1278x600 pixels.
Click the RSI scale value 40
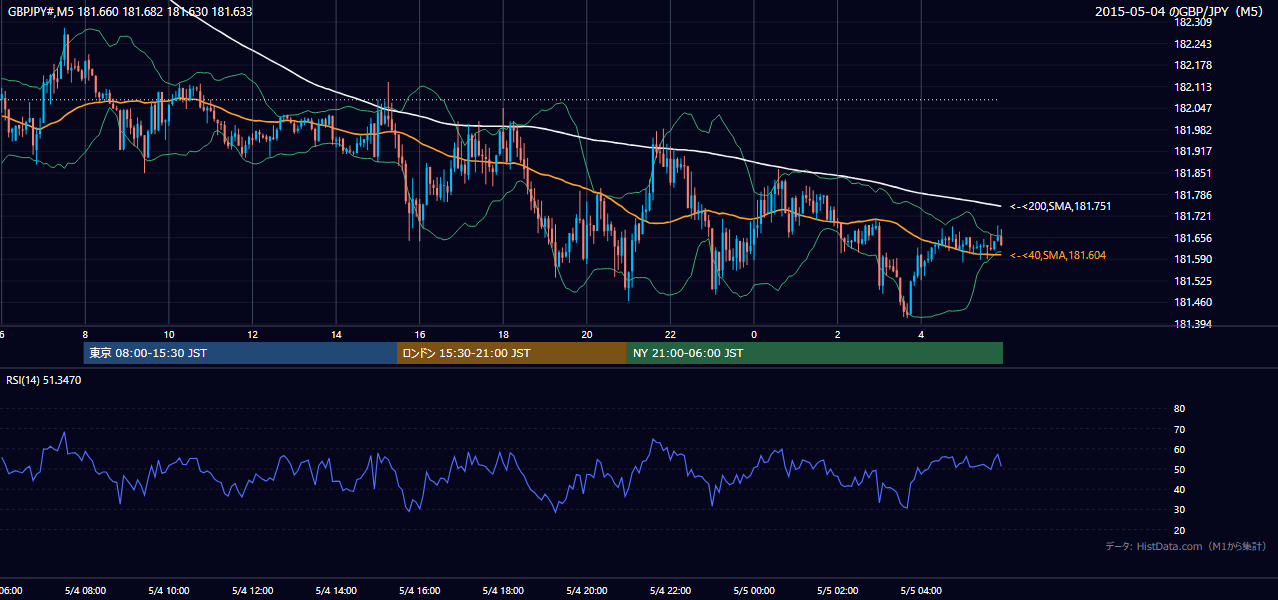pyautogui.click(x=1179, y=489)
